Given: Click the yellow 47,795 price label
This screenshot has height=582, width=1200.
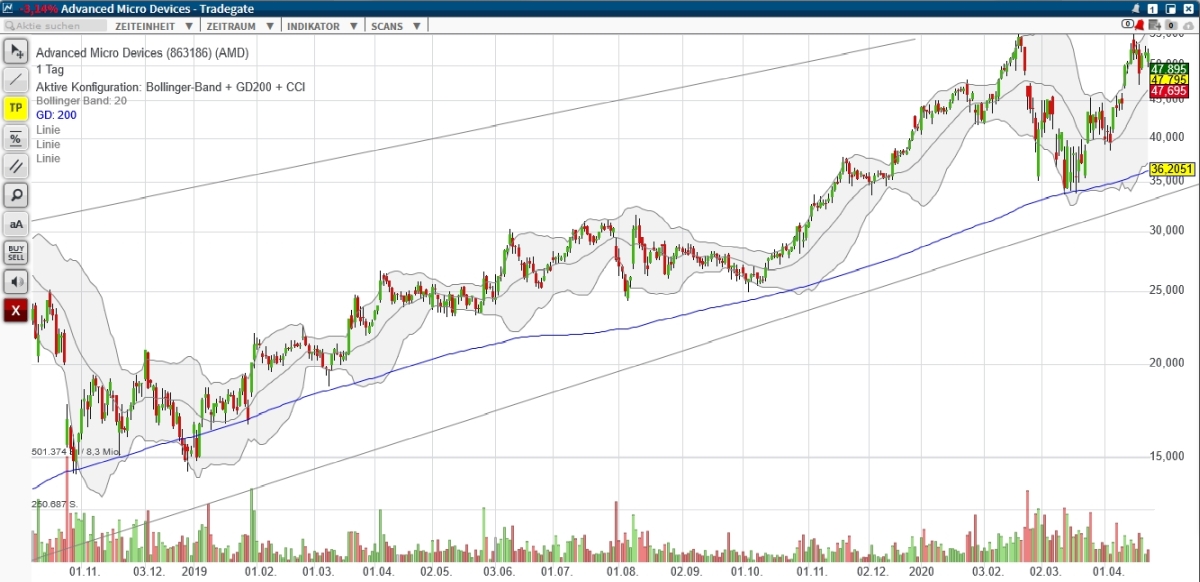Looking at the screenshot, I should pos(1168,79).
